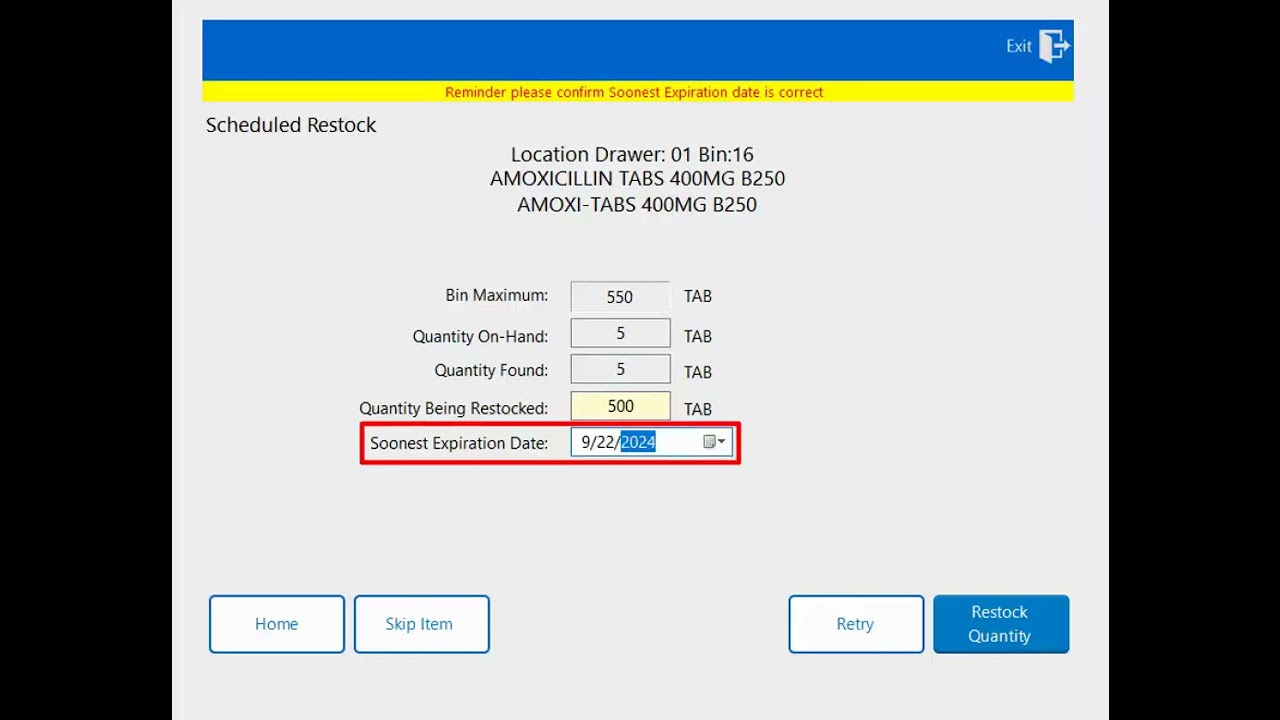Viewport: 1280px width, 720px height.
Task: Click the Soonest Expiration Date label
Action: tap(459, 443)
